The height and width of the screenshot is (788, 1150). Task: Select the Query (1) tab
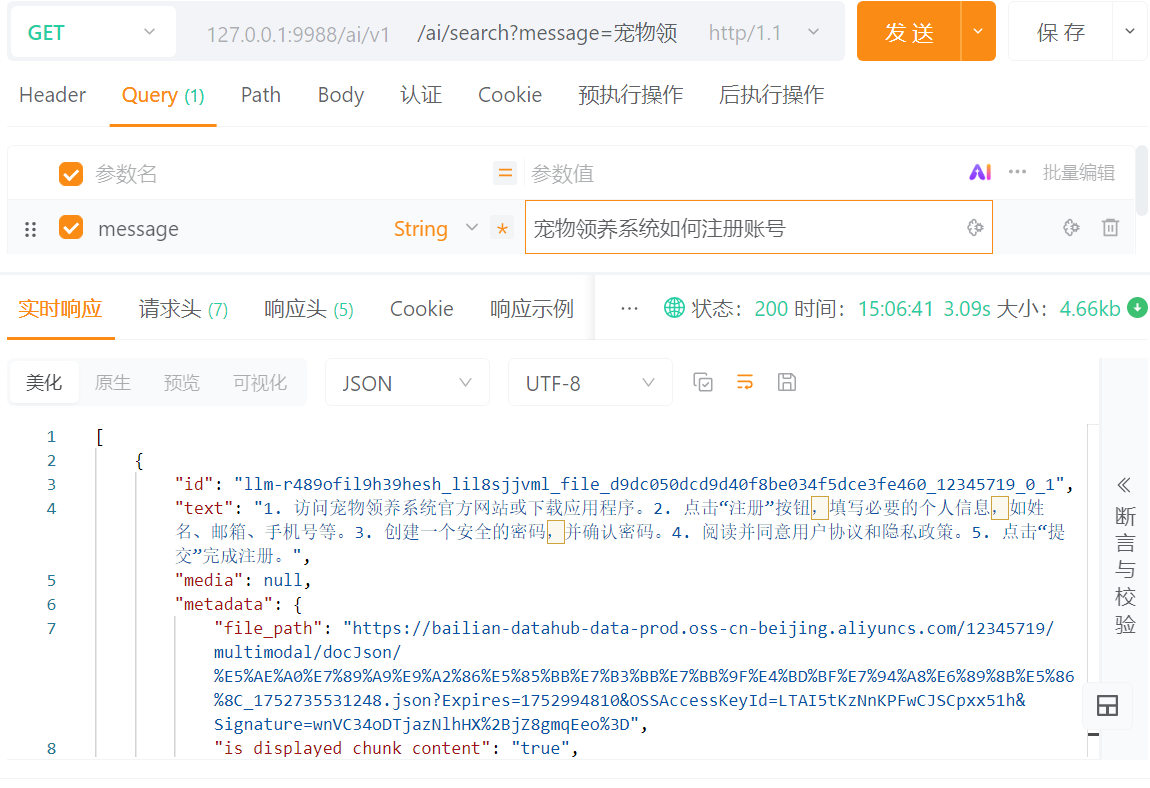coord(163,95)
